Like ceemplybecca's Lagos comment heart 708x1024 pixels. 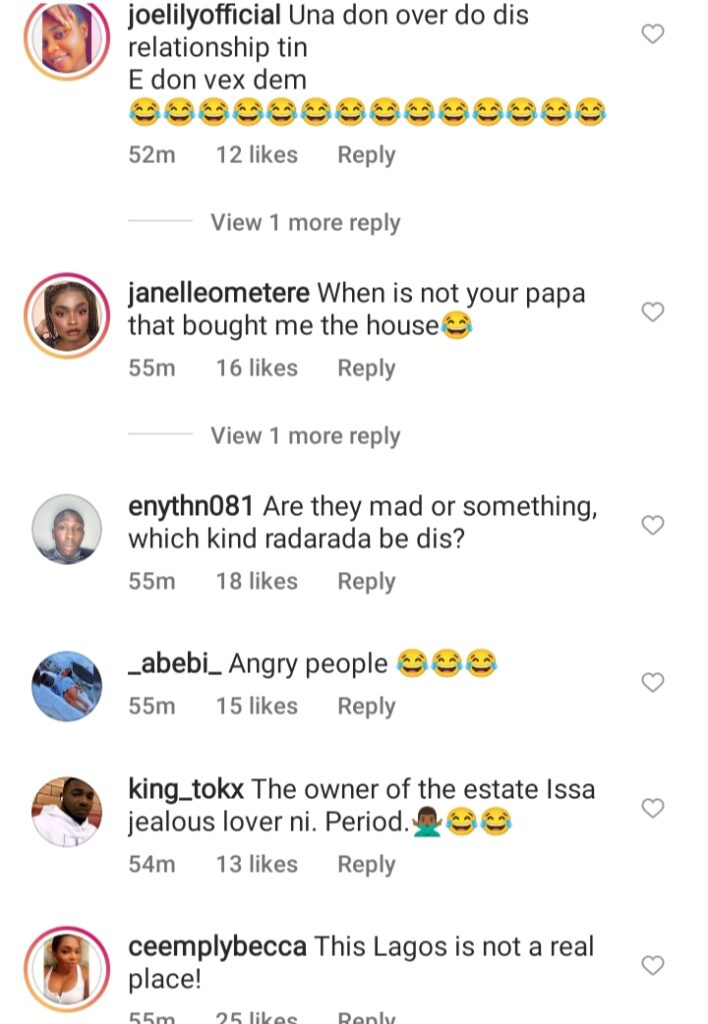pos(652,965)
